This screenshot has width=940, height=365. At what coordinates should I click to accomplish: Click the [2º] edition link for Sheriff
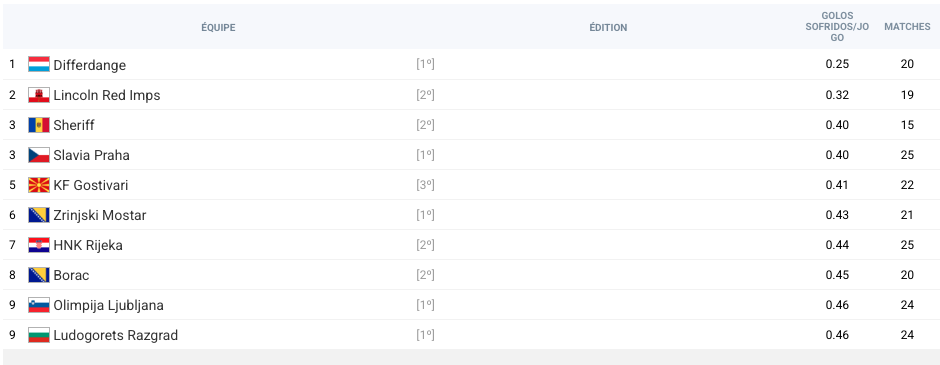425,125
